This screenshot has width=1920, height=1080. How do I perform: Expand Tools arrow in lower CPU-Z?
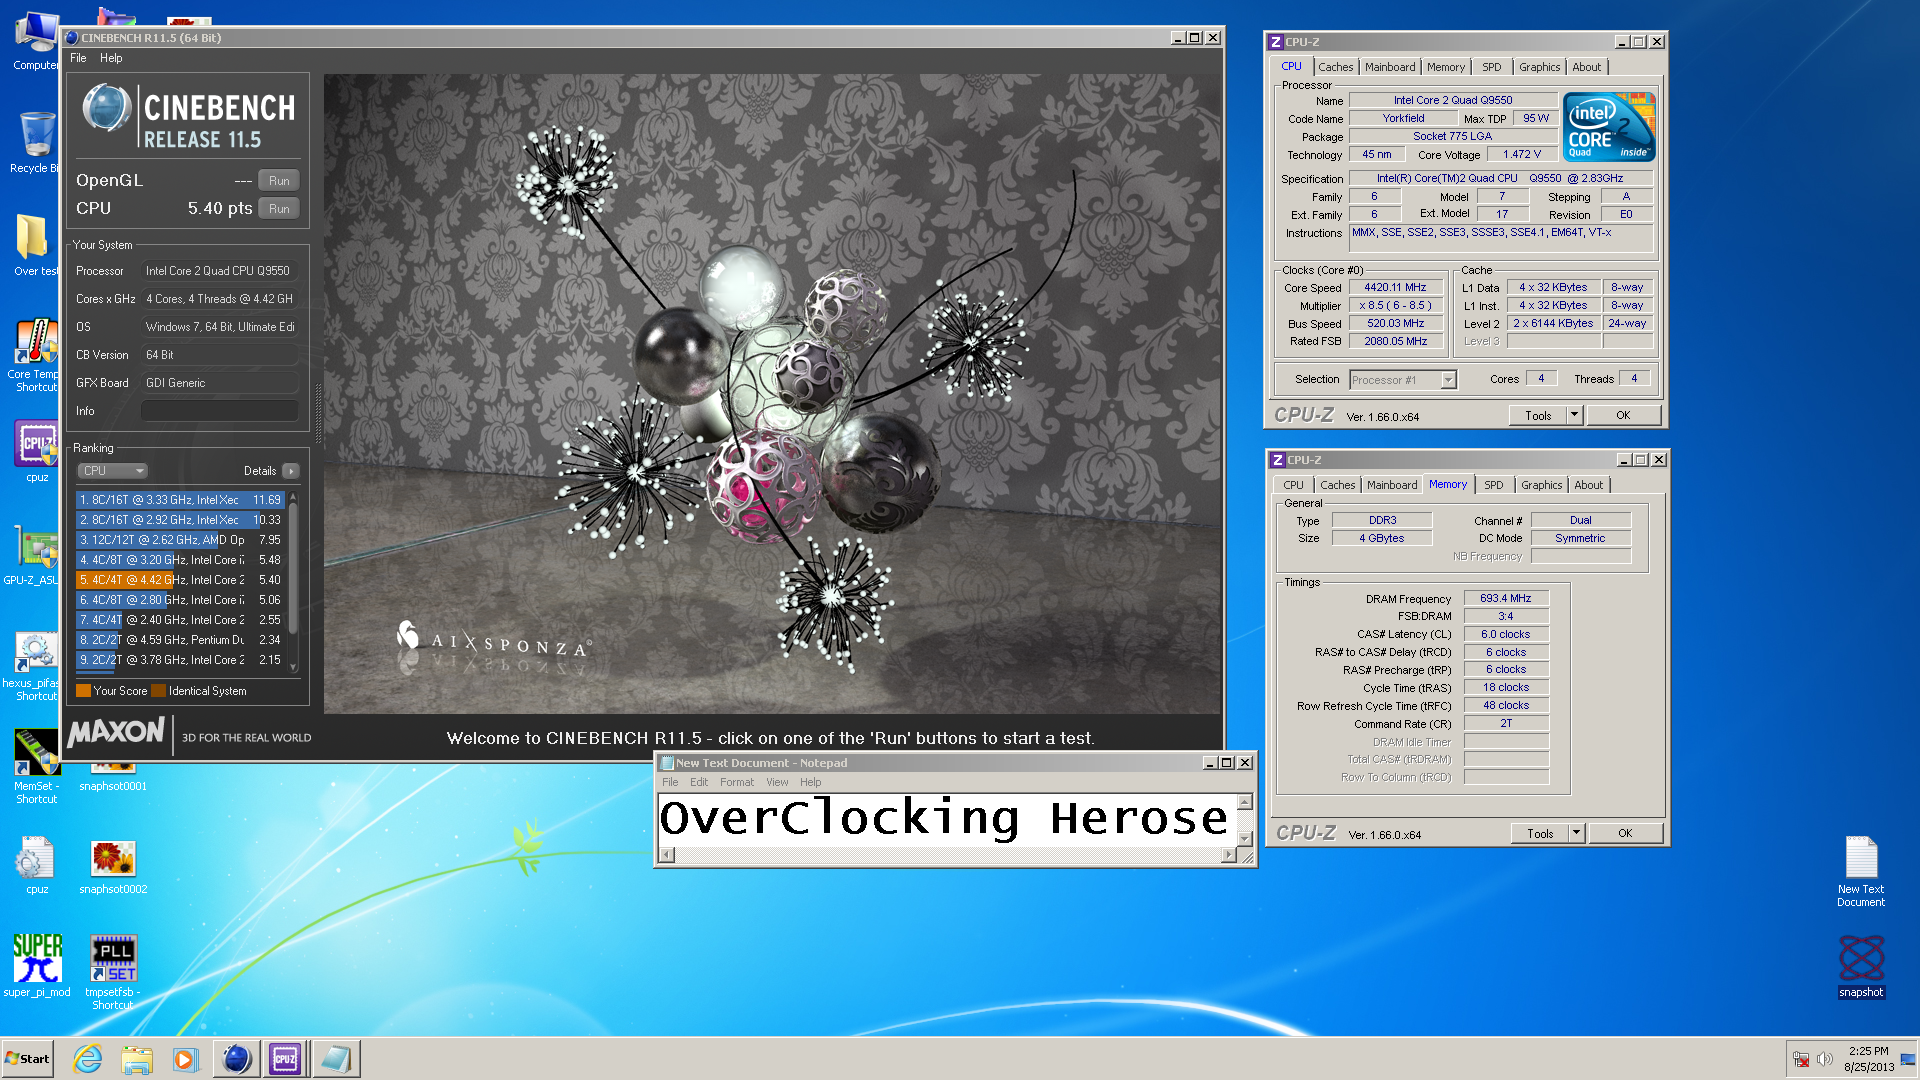(x=1576, y=834)
